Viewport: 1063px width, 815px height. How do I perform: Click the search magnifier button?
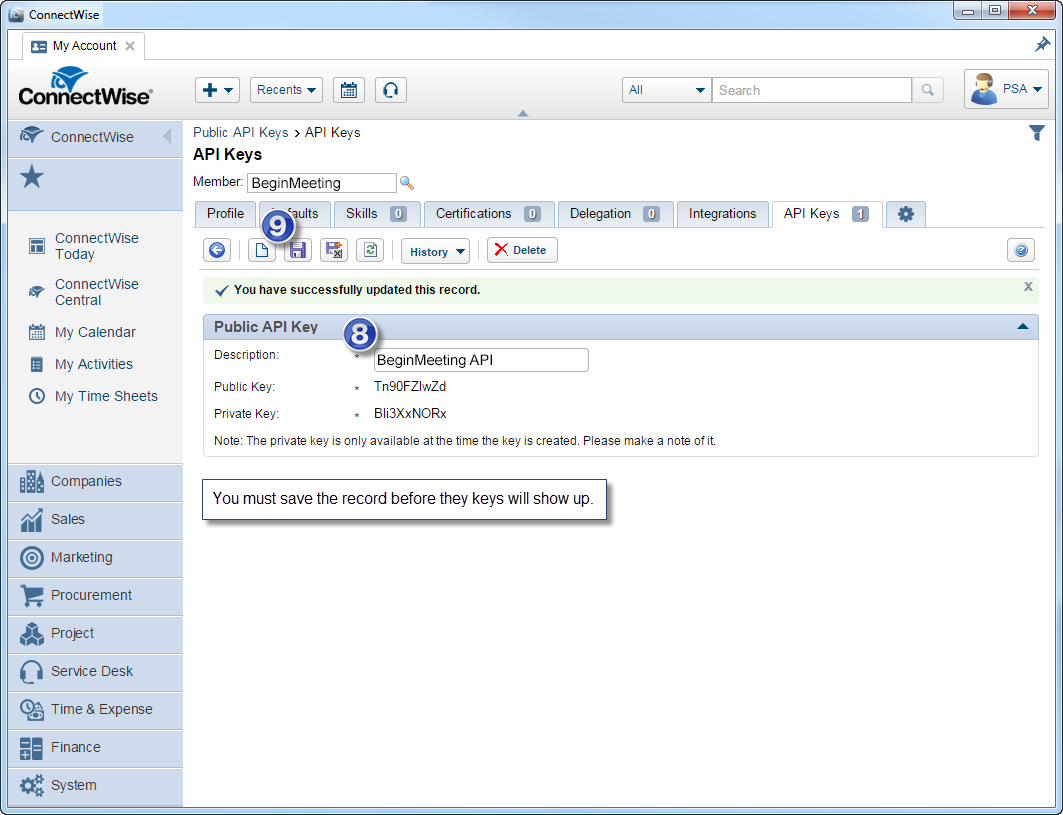pos(927,90)
